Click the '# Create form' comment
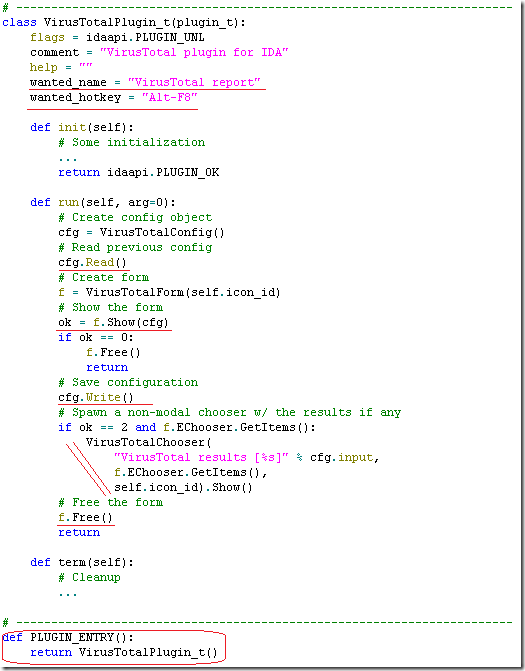The height and width of the screenshot is (671, 525). pos(104,277)
